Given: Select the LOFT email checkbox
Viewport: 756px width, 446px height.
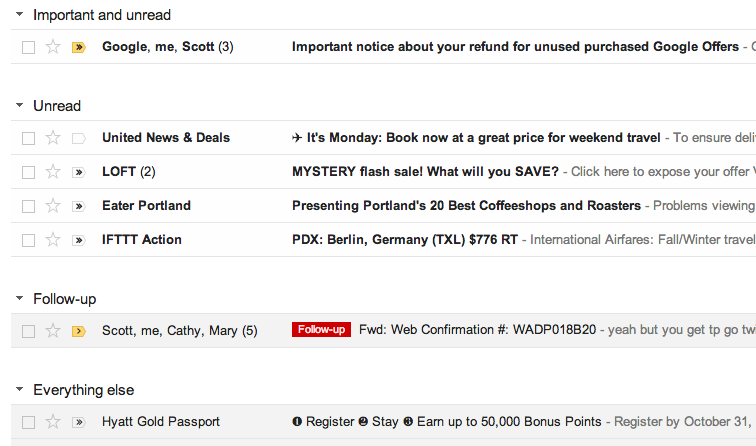Looking at the screenshot, I should (x=28, y=172).
